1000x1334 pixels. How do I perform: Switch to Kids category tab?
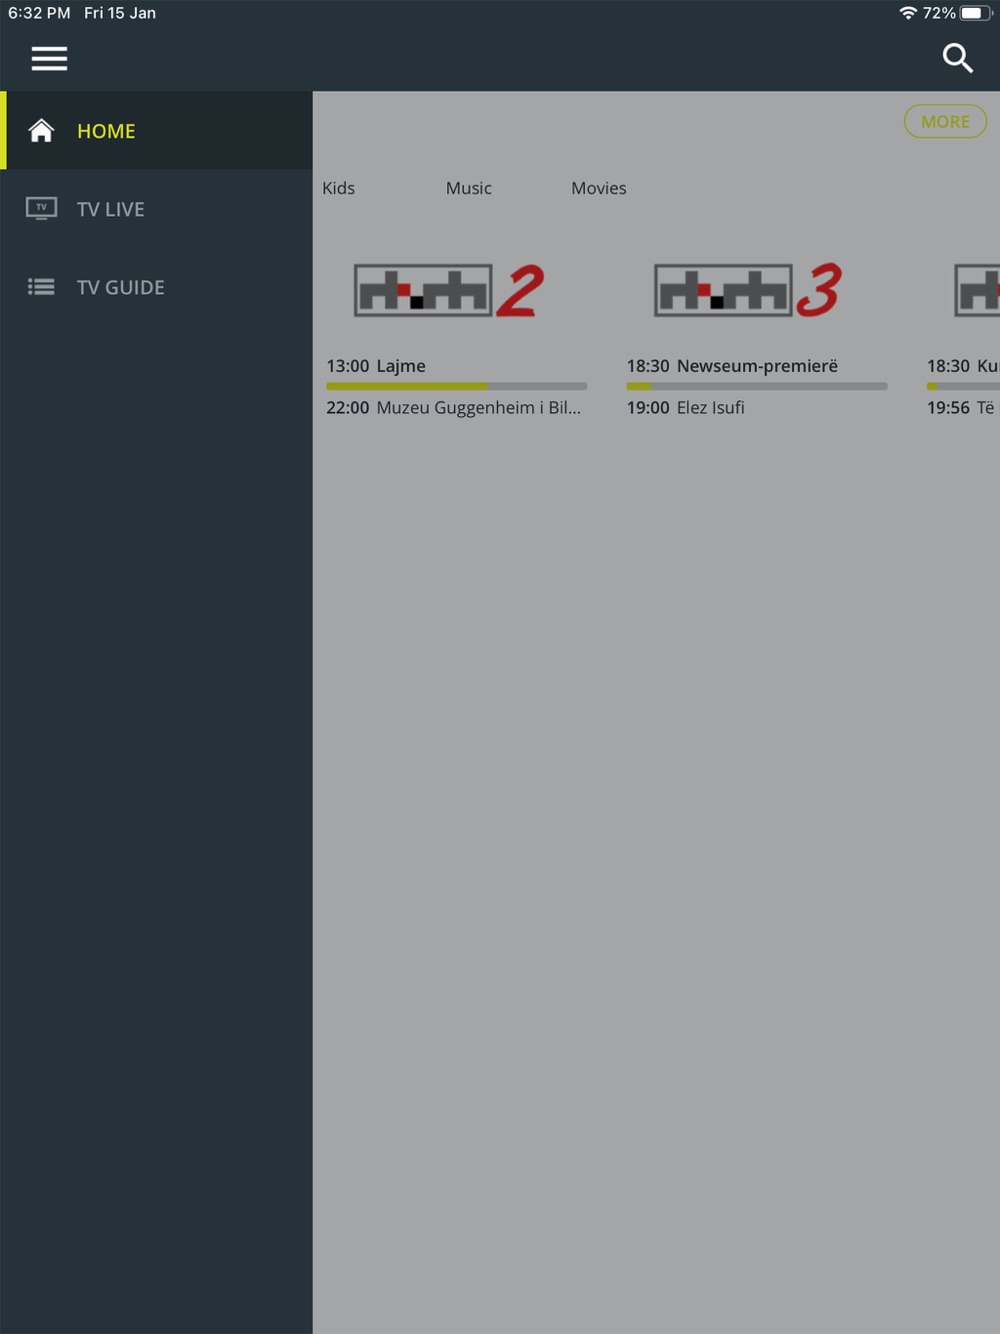(x=338, y=188)
